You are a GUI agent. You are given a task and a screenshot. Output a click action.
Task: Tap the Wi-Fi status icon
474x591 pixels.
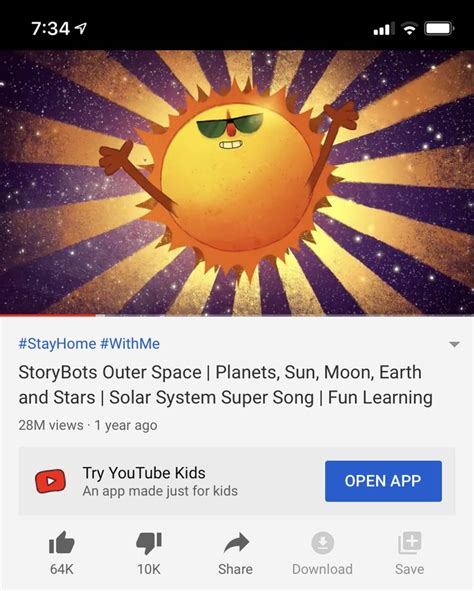click(x=409, y=29)
